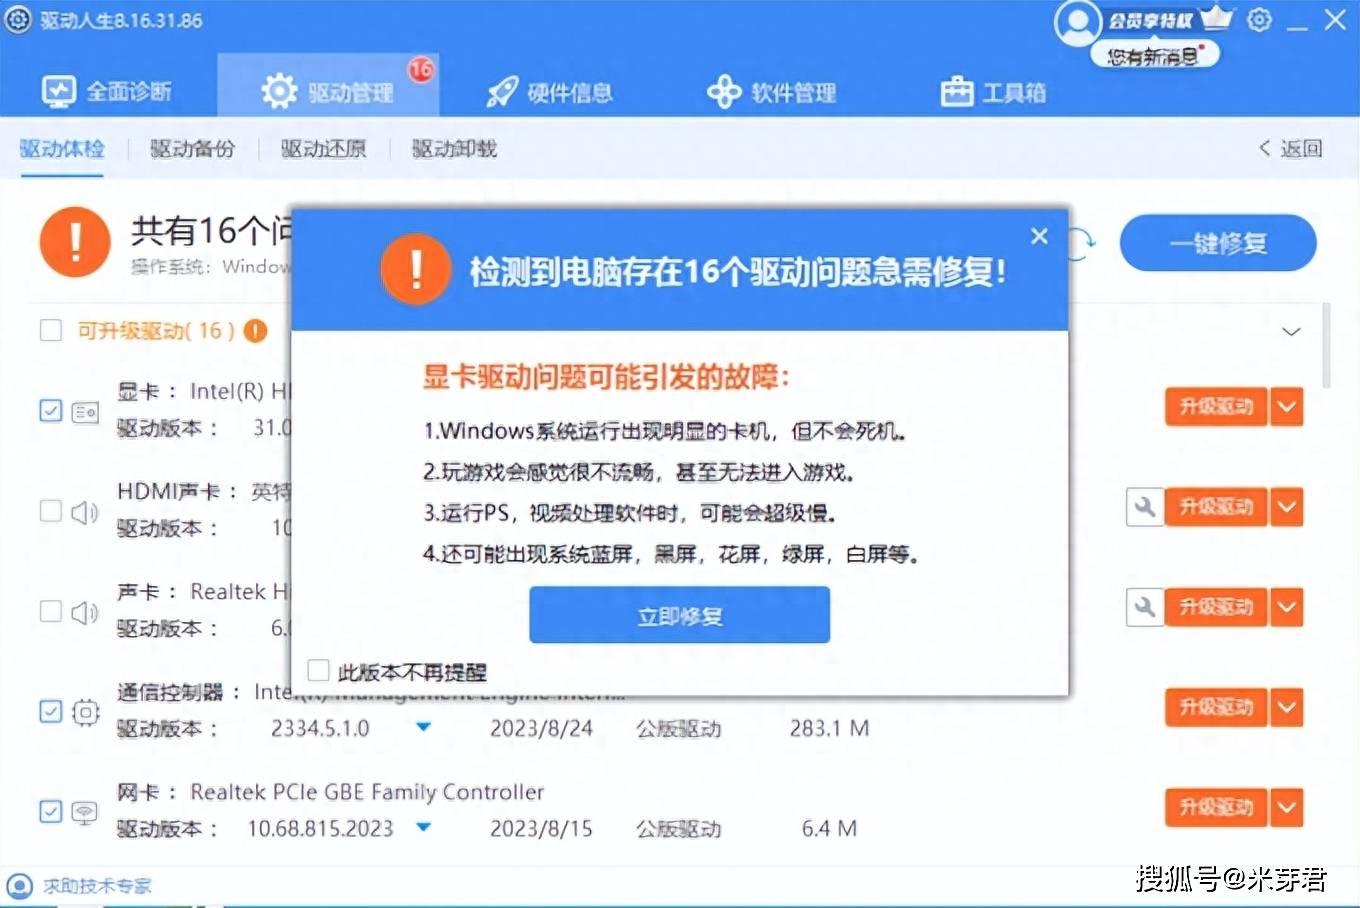Click the large orange alert icon by 共有16个
Image resolution: width=1360 pixels, height=908 pixels.
(x=75, y=242)
